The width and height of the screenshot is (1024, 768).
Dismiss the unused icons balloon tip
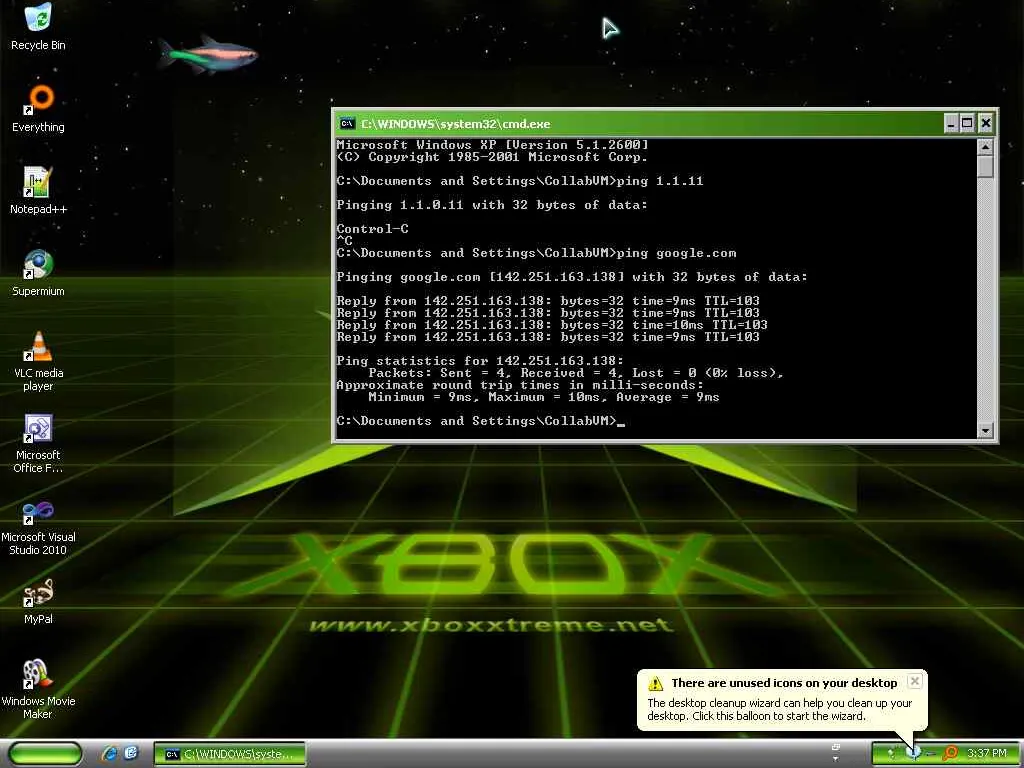pyautogui.click(x=915, y=681)
